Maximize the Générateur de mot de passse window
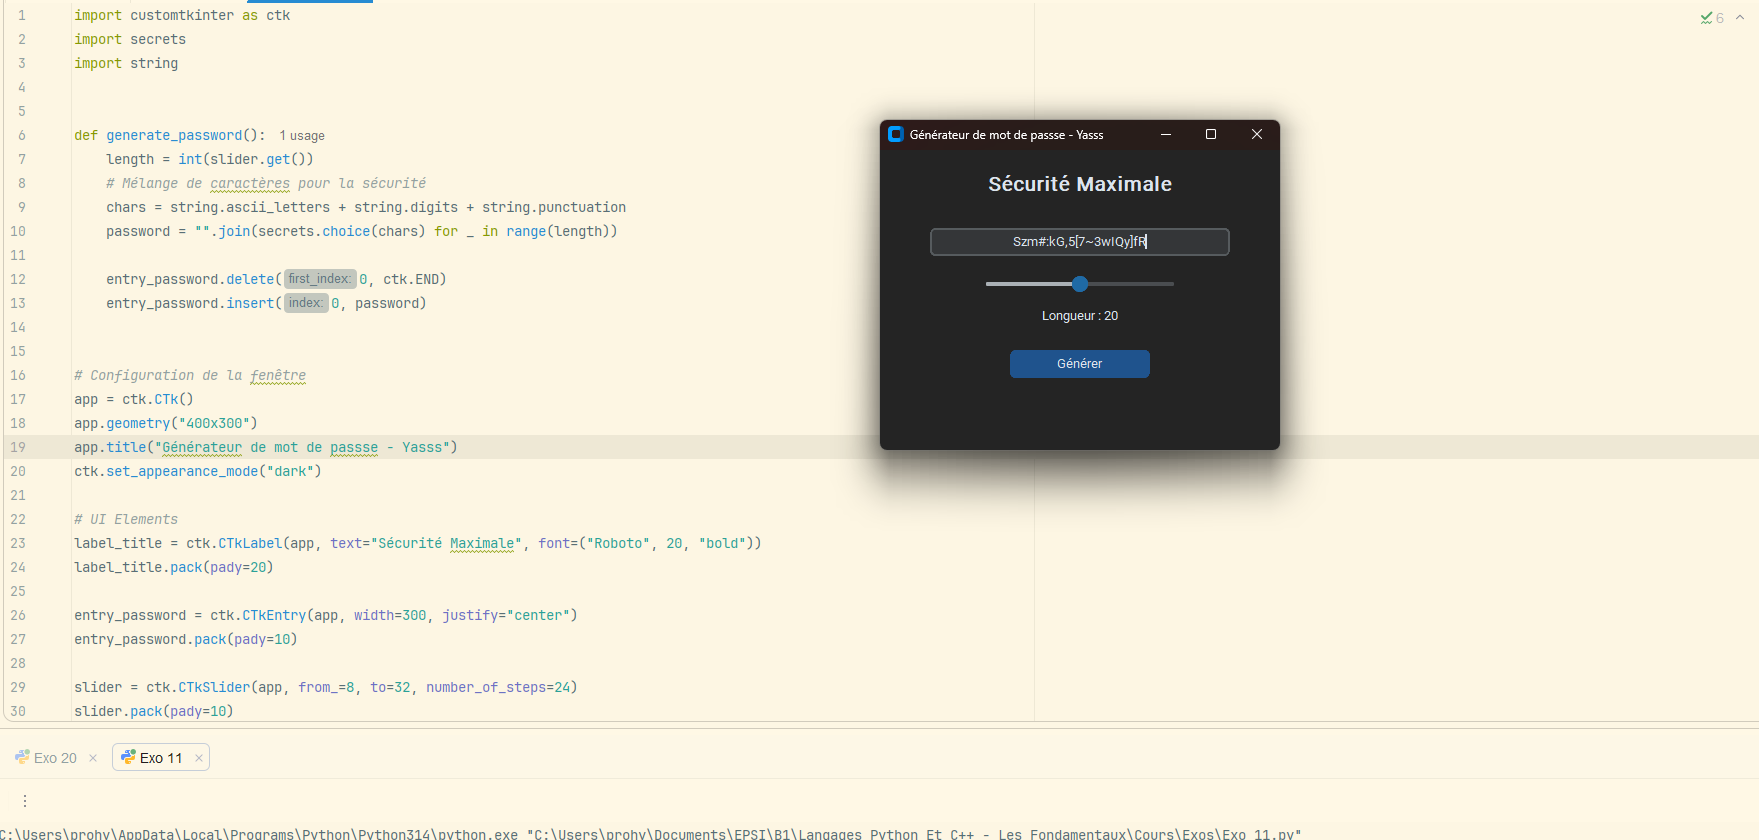This screenshot has height=840, width=1759. pos(1211,134)
